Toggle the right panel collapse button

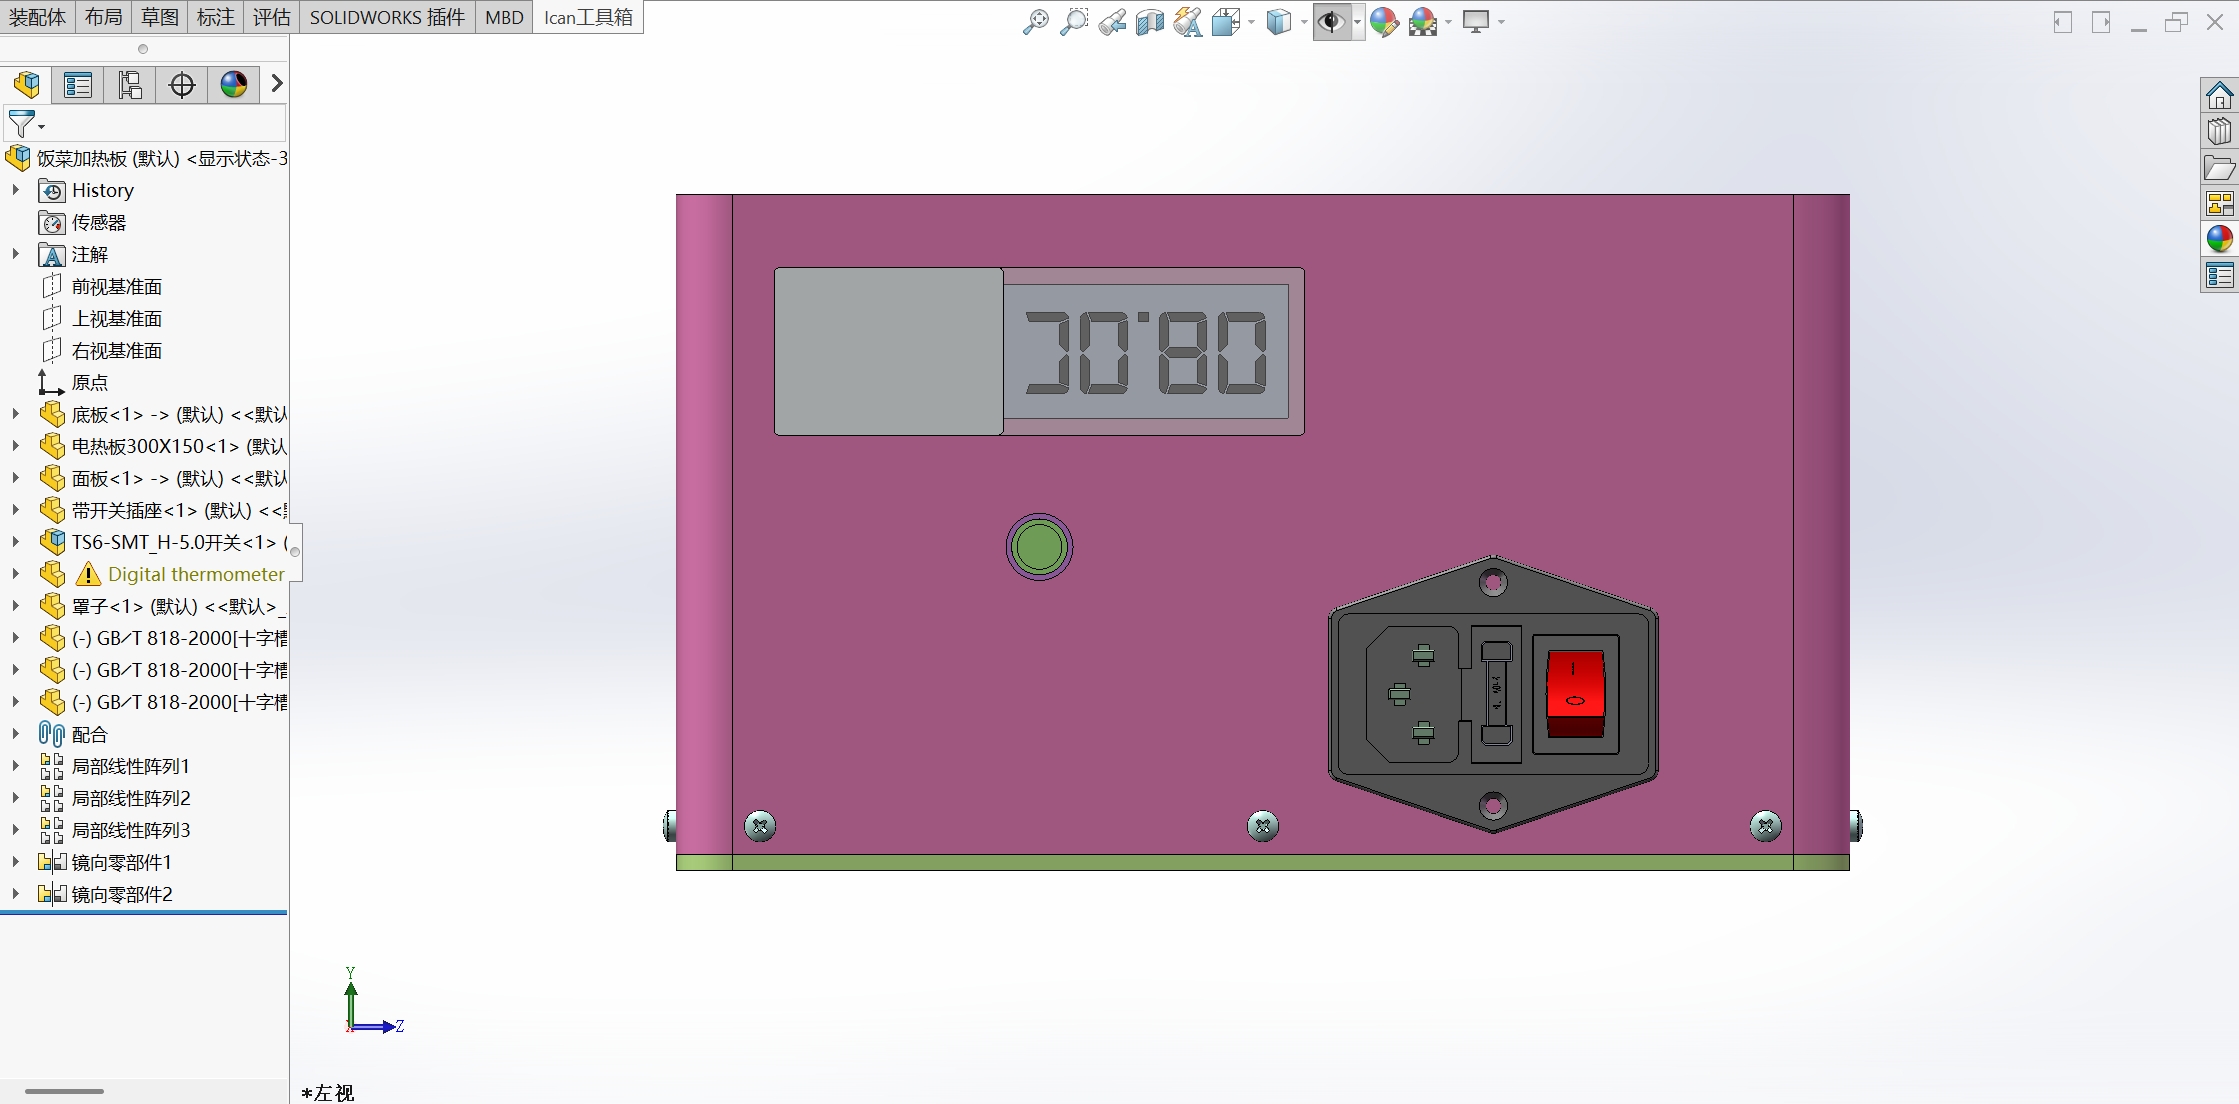[2101, 22]
